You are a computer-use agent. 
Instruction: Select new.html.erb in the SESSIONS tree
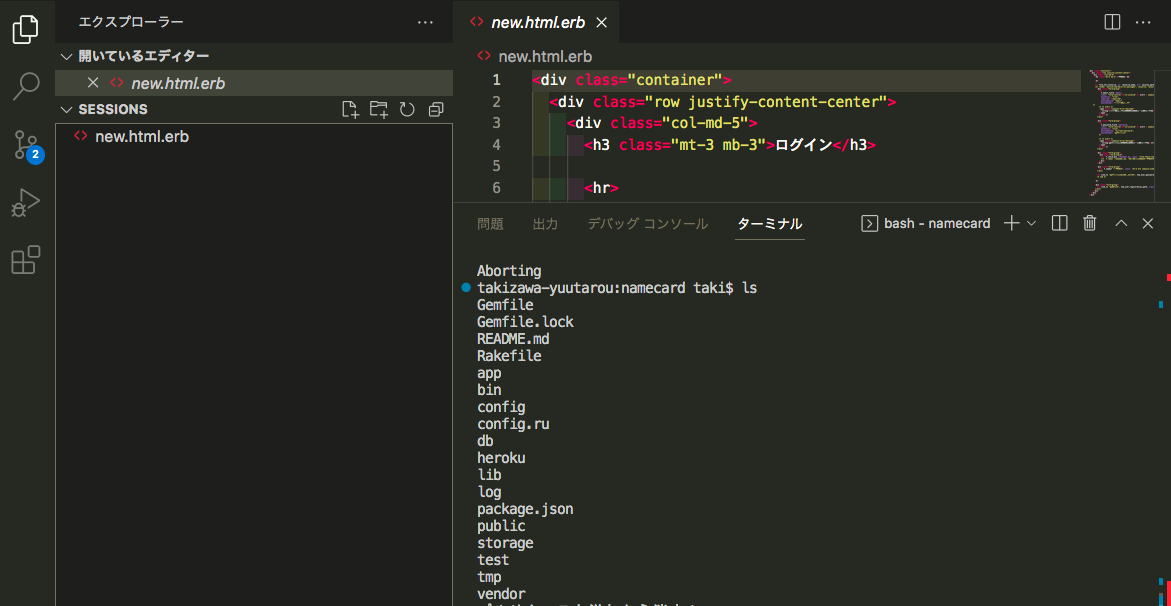coord(141,136)
